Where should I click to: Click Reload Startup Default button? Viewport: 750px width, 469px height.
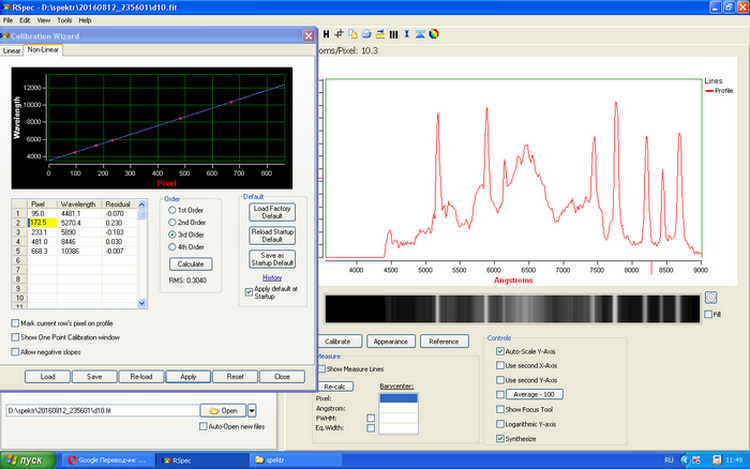click(x=272, y=236)
